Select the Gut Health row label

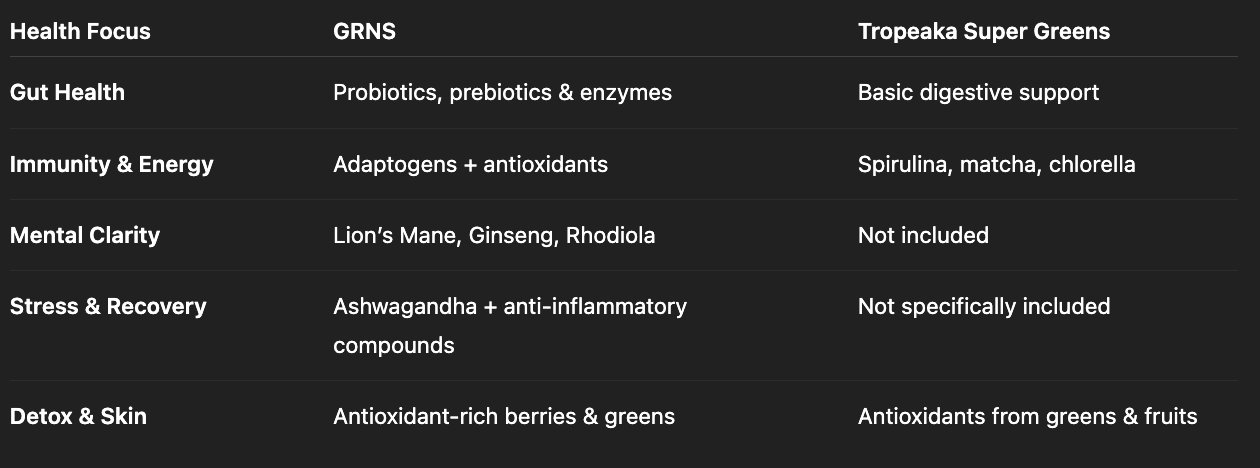coord(67,92)
